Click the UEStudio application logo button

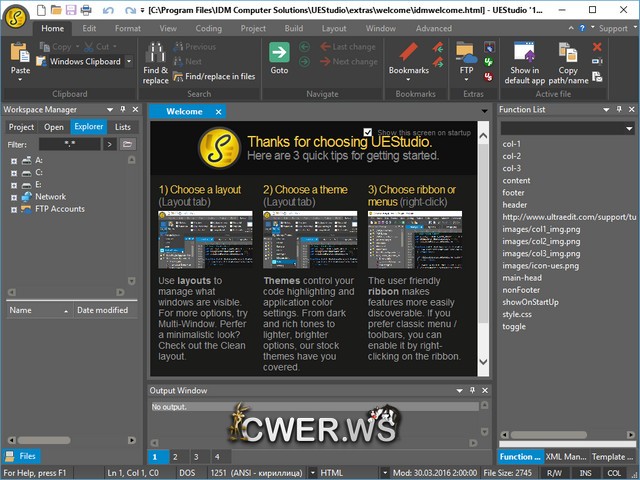tap(16, 17)
